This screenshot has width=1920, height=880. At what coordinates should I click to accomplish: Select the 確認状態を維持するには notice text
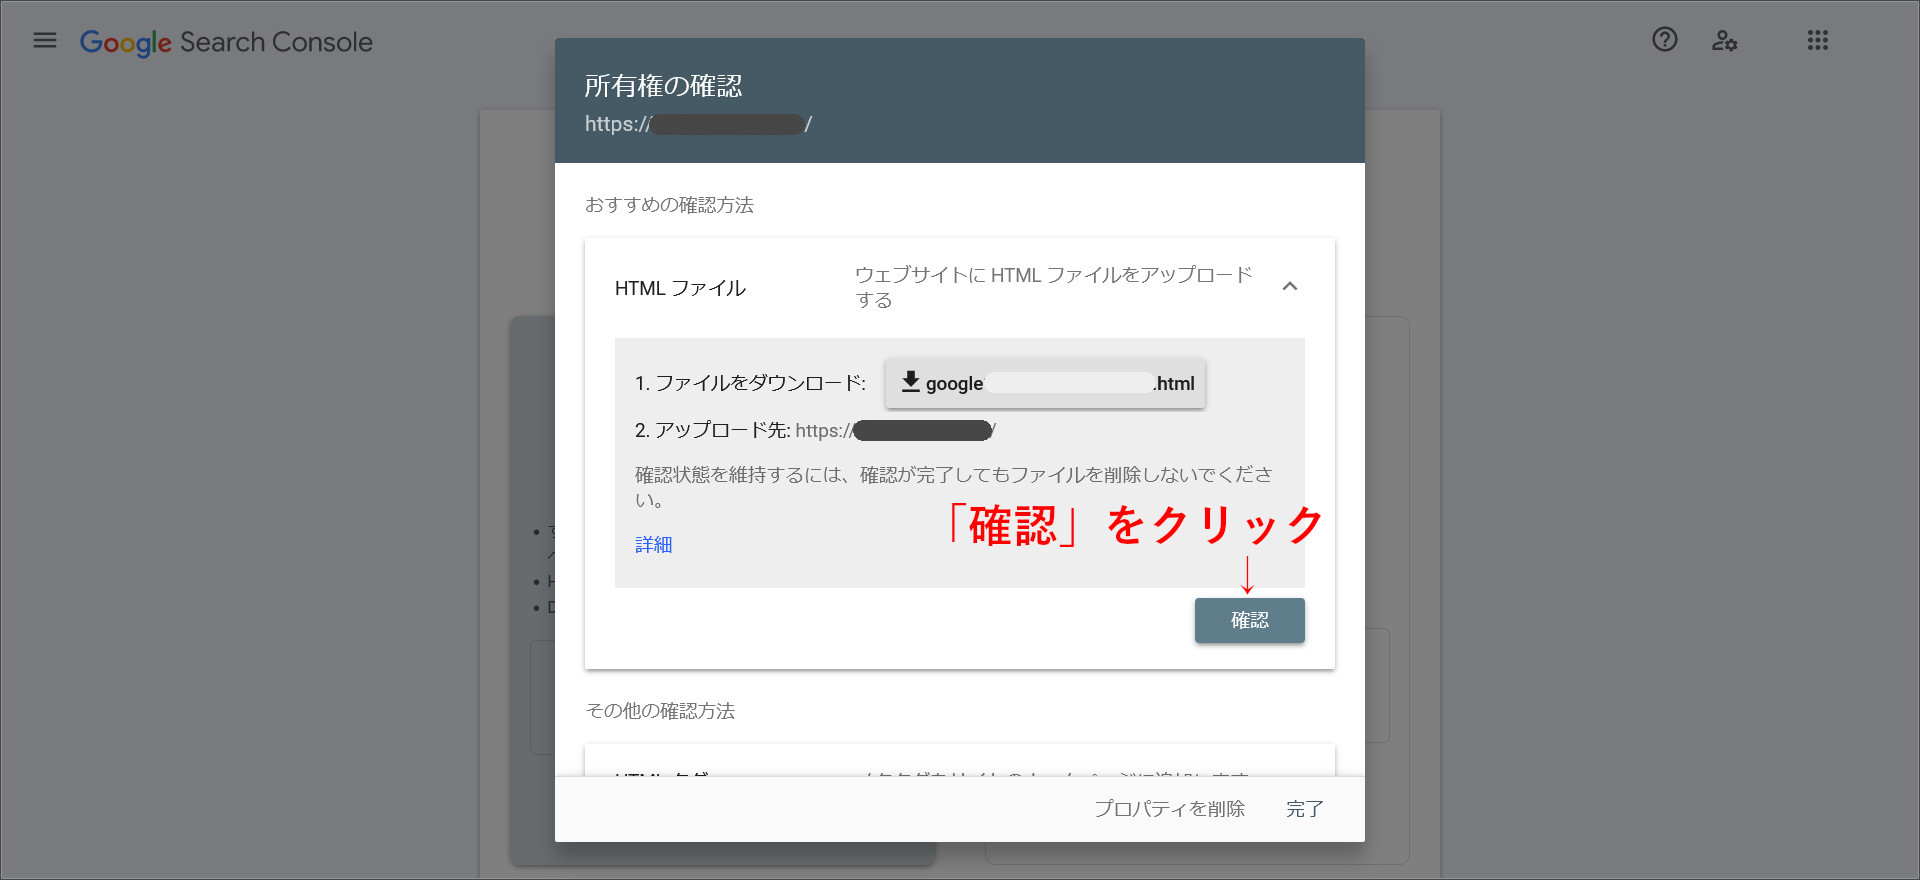tap(954, 487)
